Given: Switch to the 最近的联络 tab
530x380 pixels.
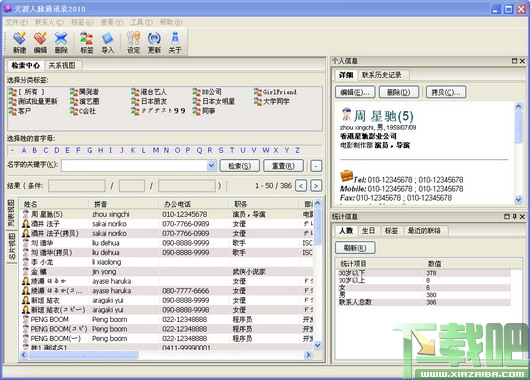Looking at the screenshot, I should pyautogui.click(x=424, y=231).
